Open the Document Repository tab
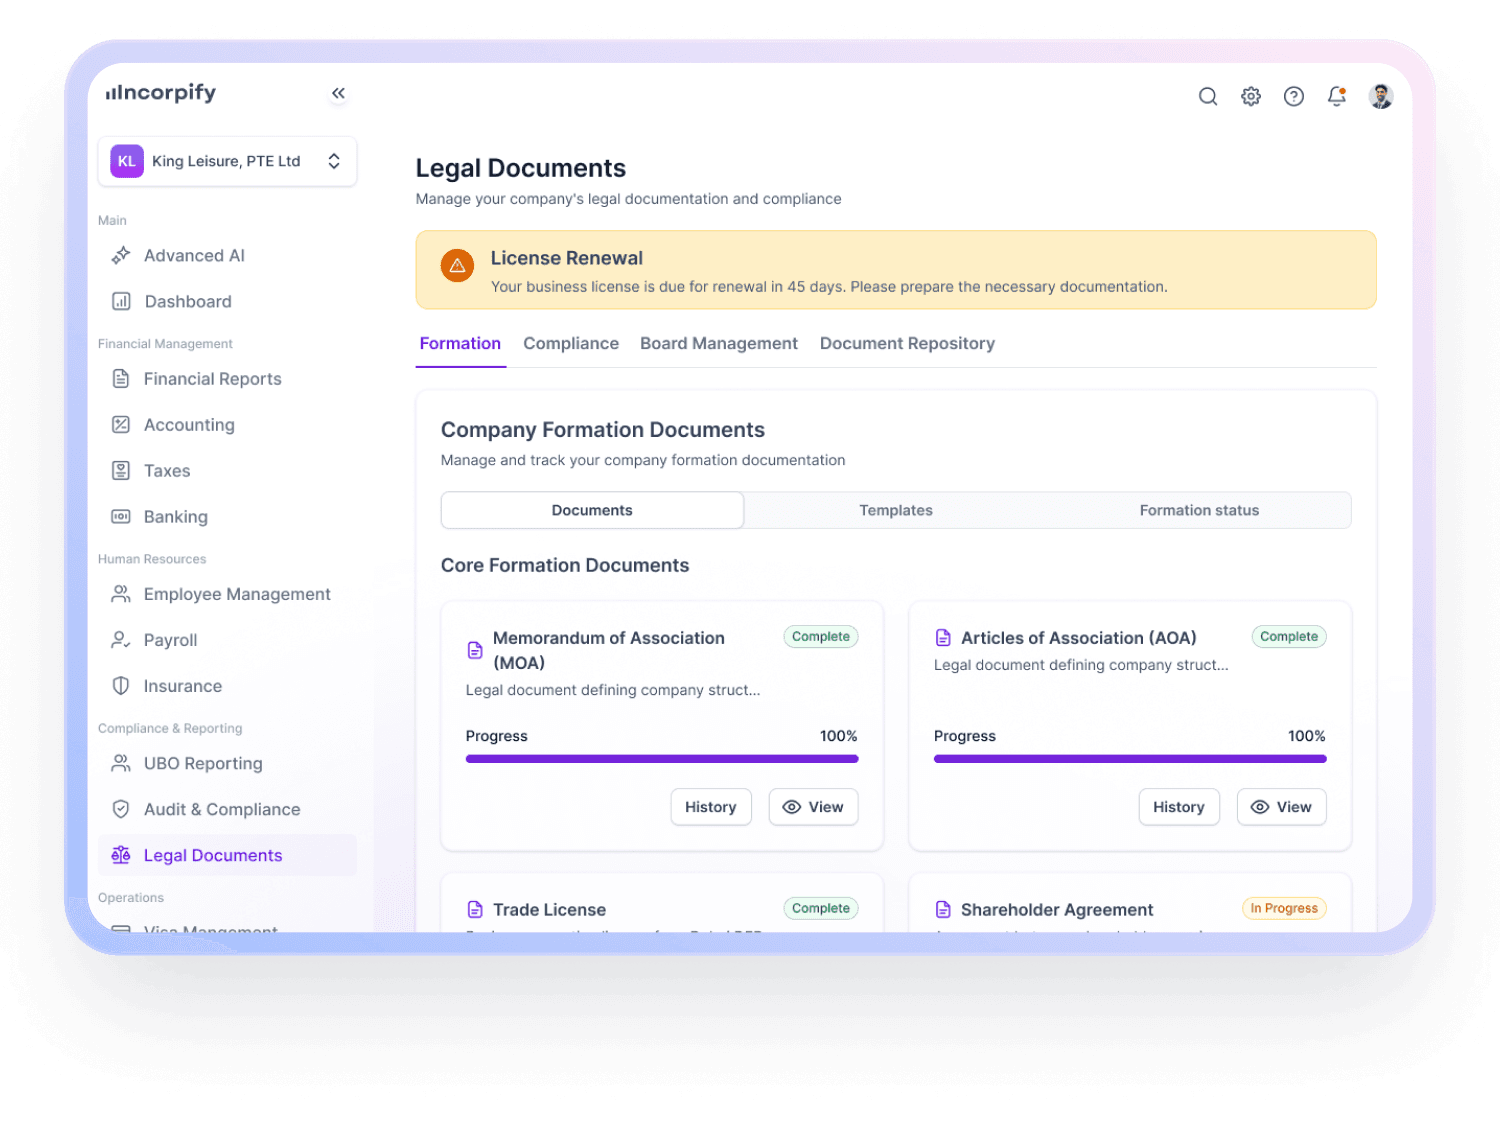 [x=907, y=344]
